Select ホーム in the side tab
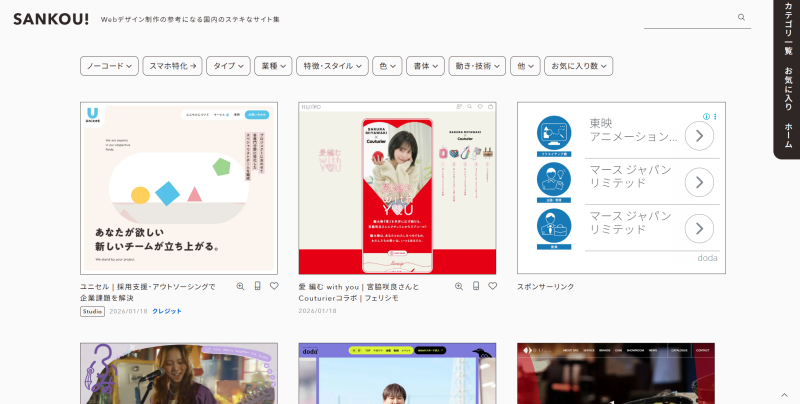This screenshot has width=800, height=404. tap(787, 135)
